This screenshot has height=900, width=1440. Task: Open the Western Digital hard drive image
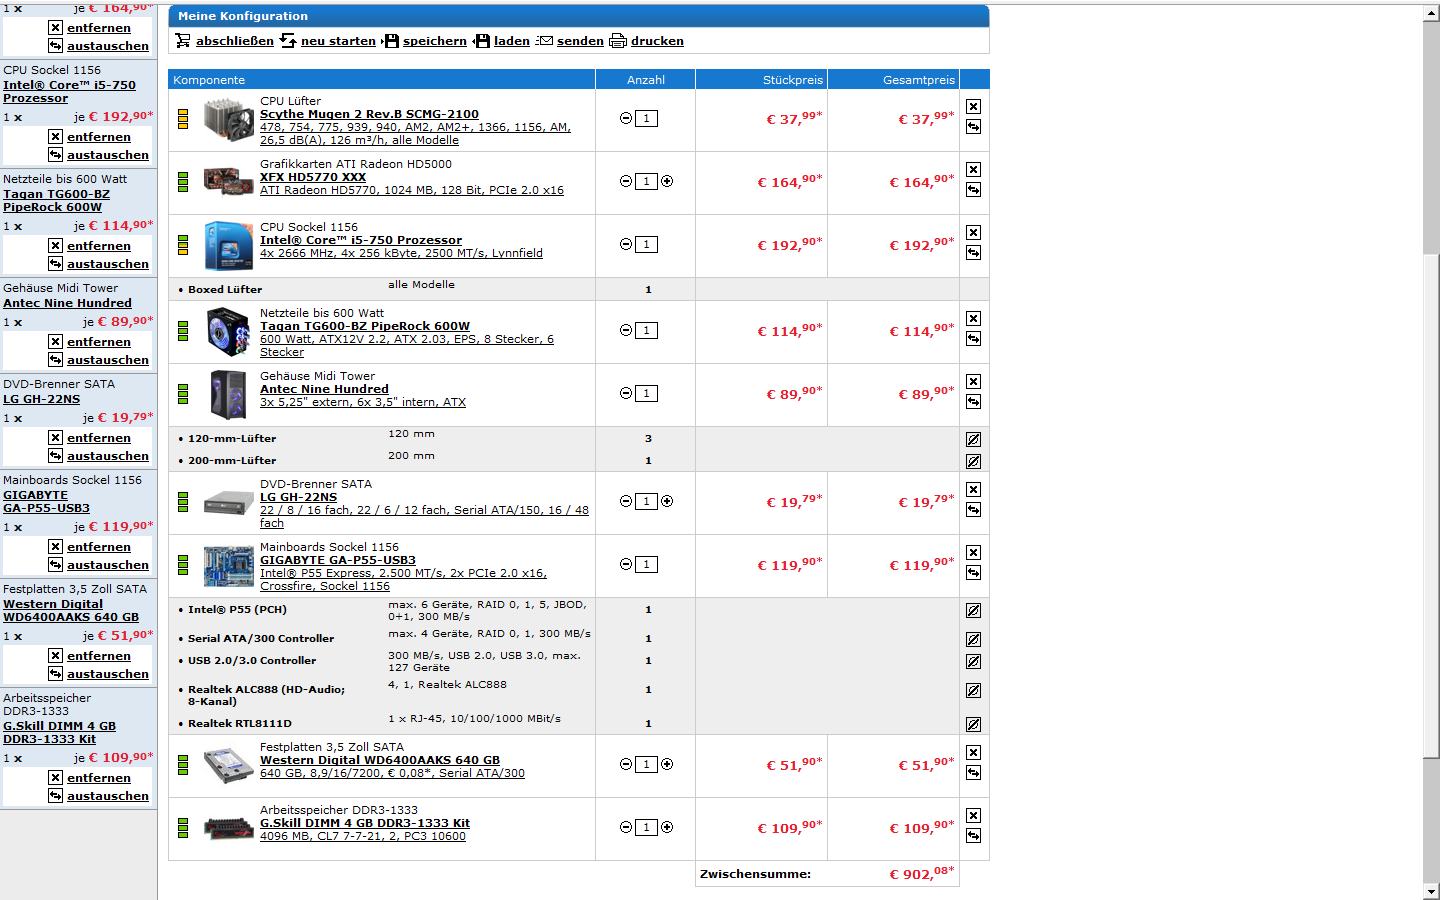click(x=228, y=766)
